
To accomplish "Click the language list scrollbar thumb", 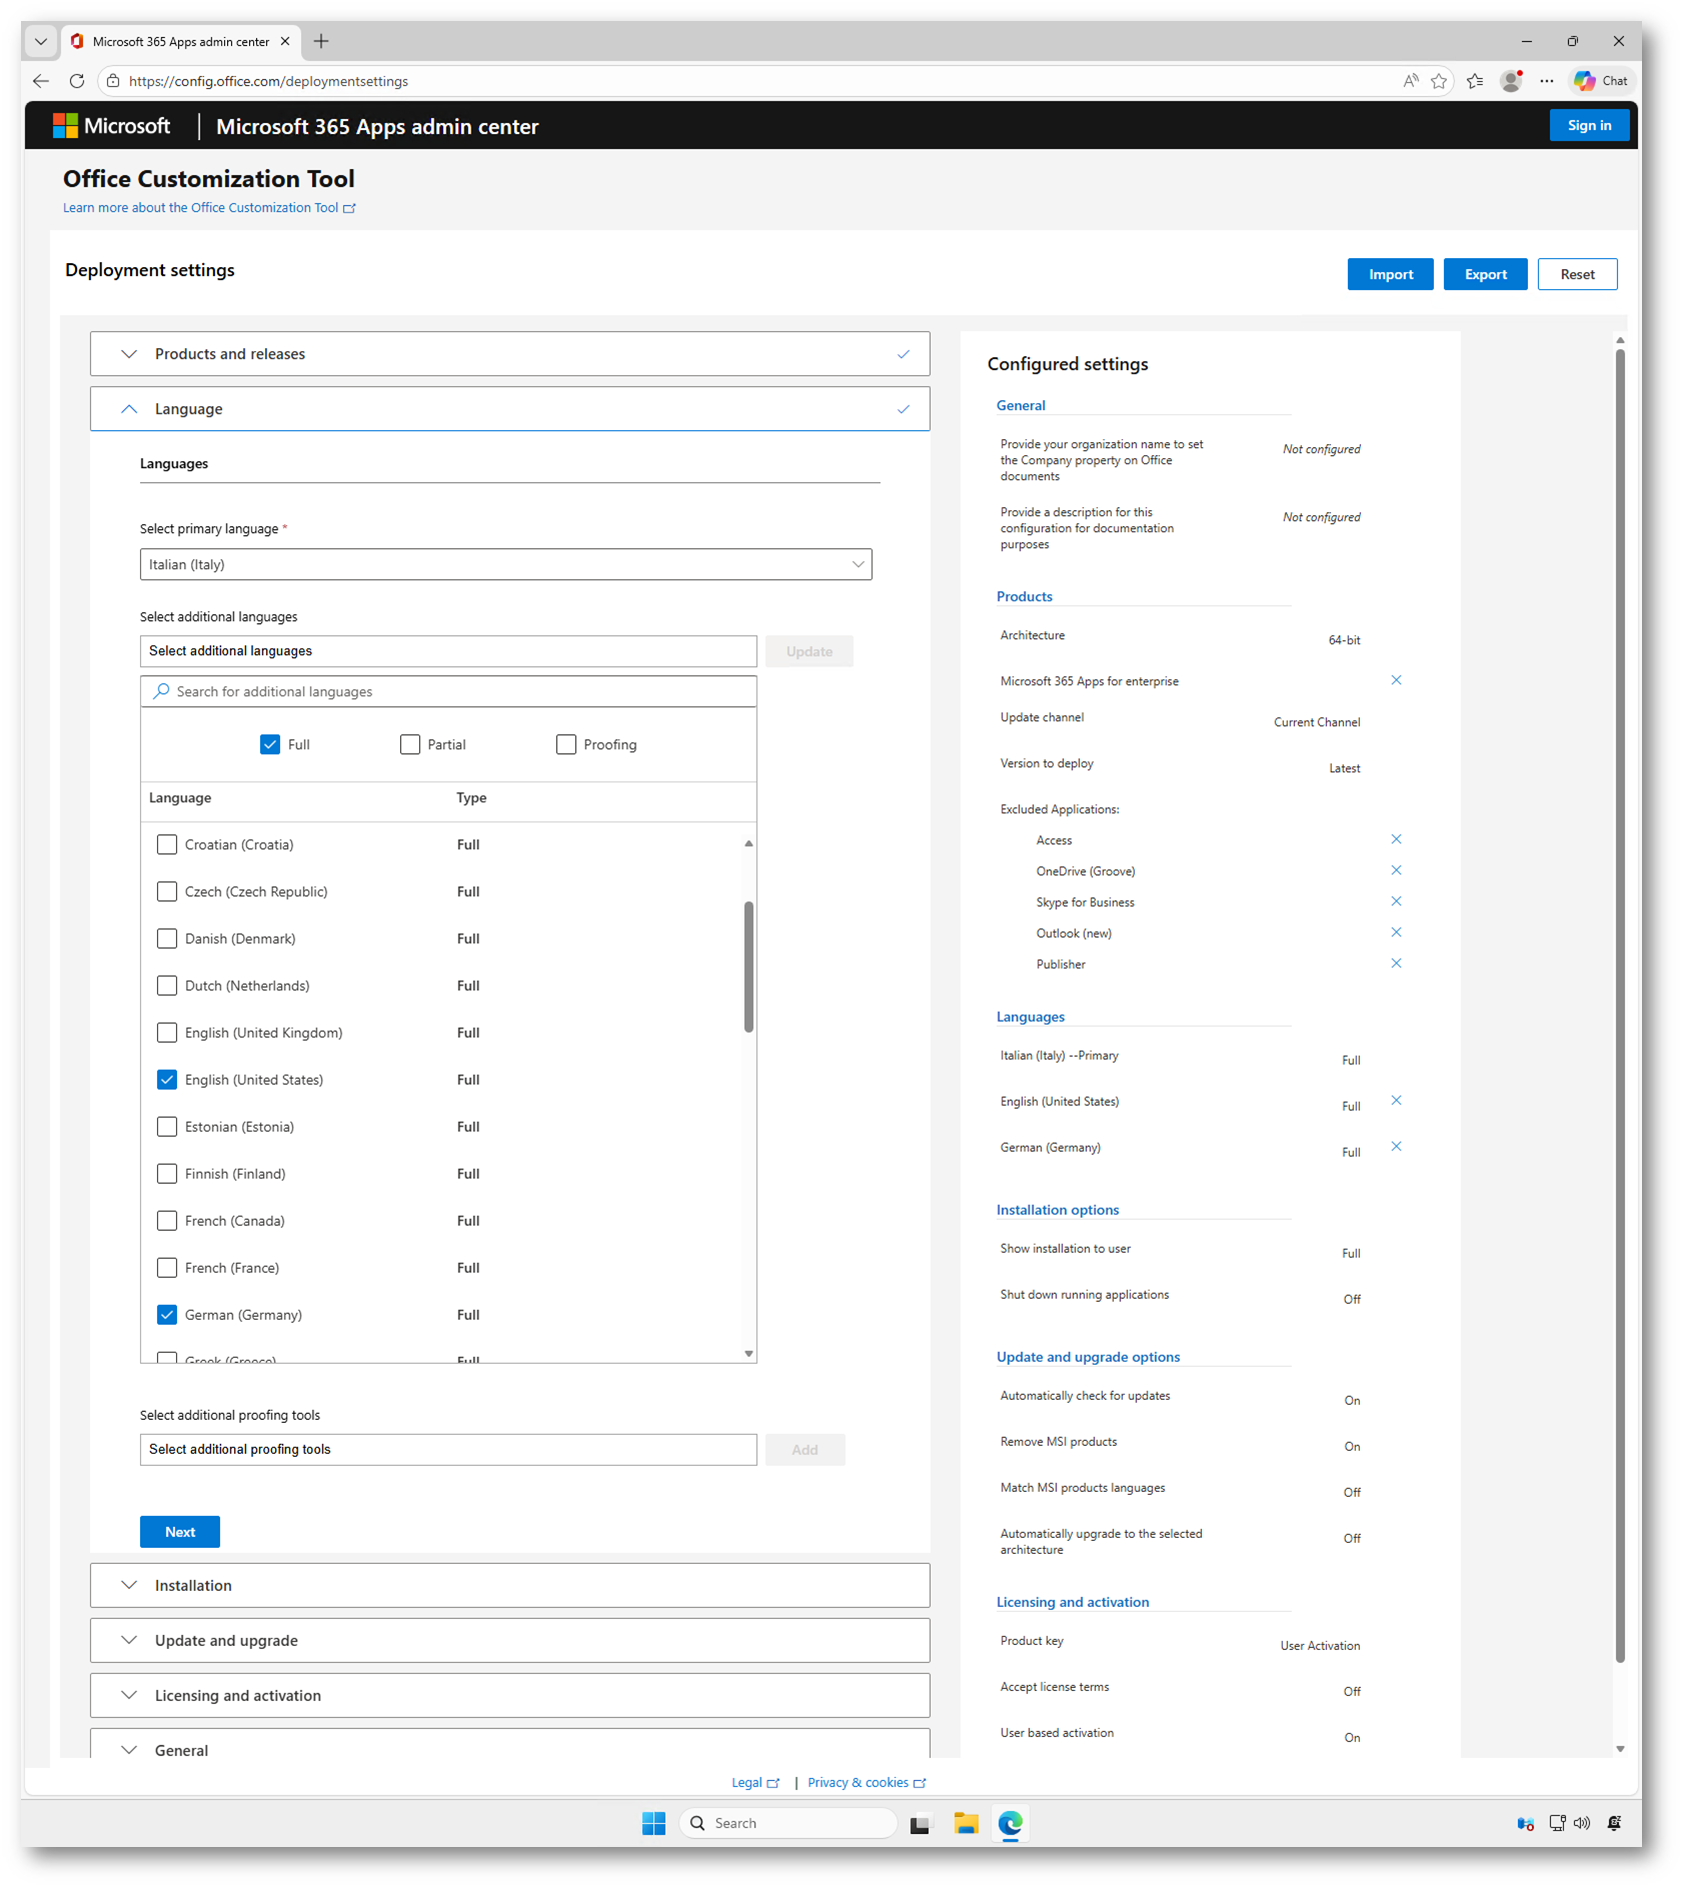I will tap(748, 966).
